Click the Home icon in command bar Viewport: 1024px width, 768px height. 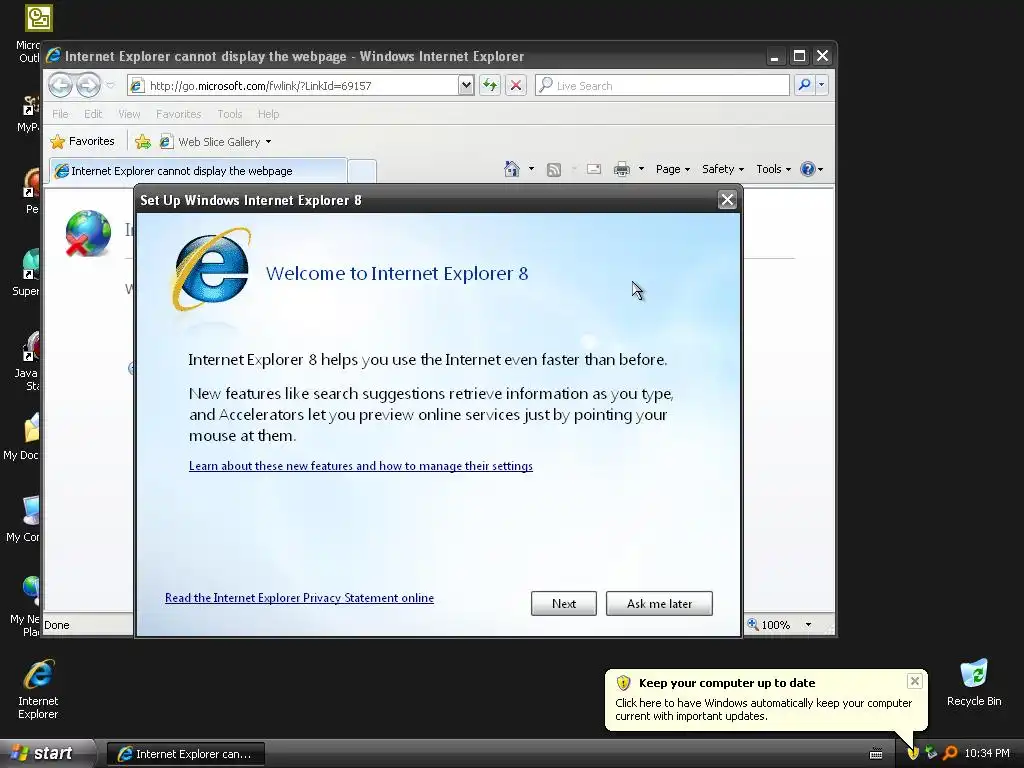[511, 169]
